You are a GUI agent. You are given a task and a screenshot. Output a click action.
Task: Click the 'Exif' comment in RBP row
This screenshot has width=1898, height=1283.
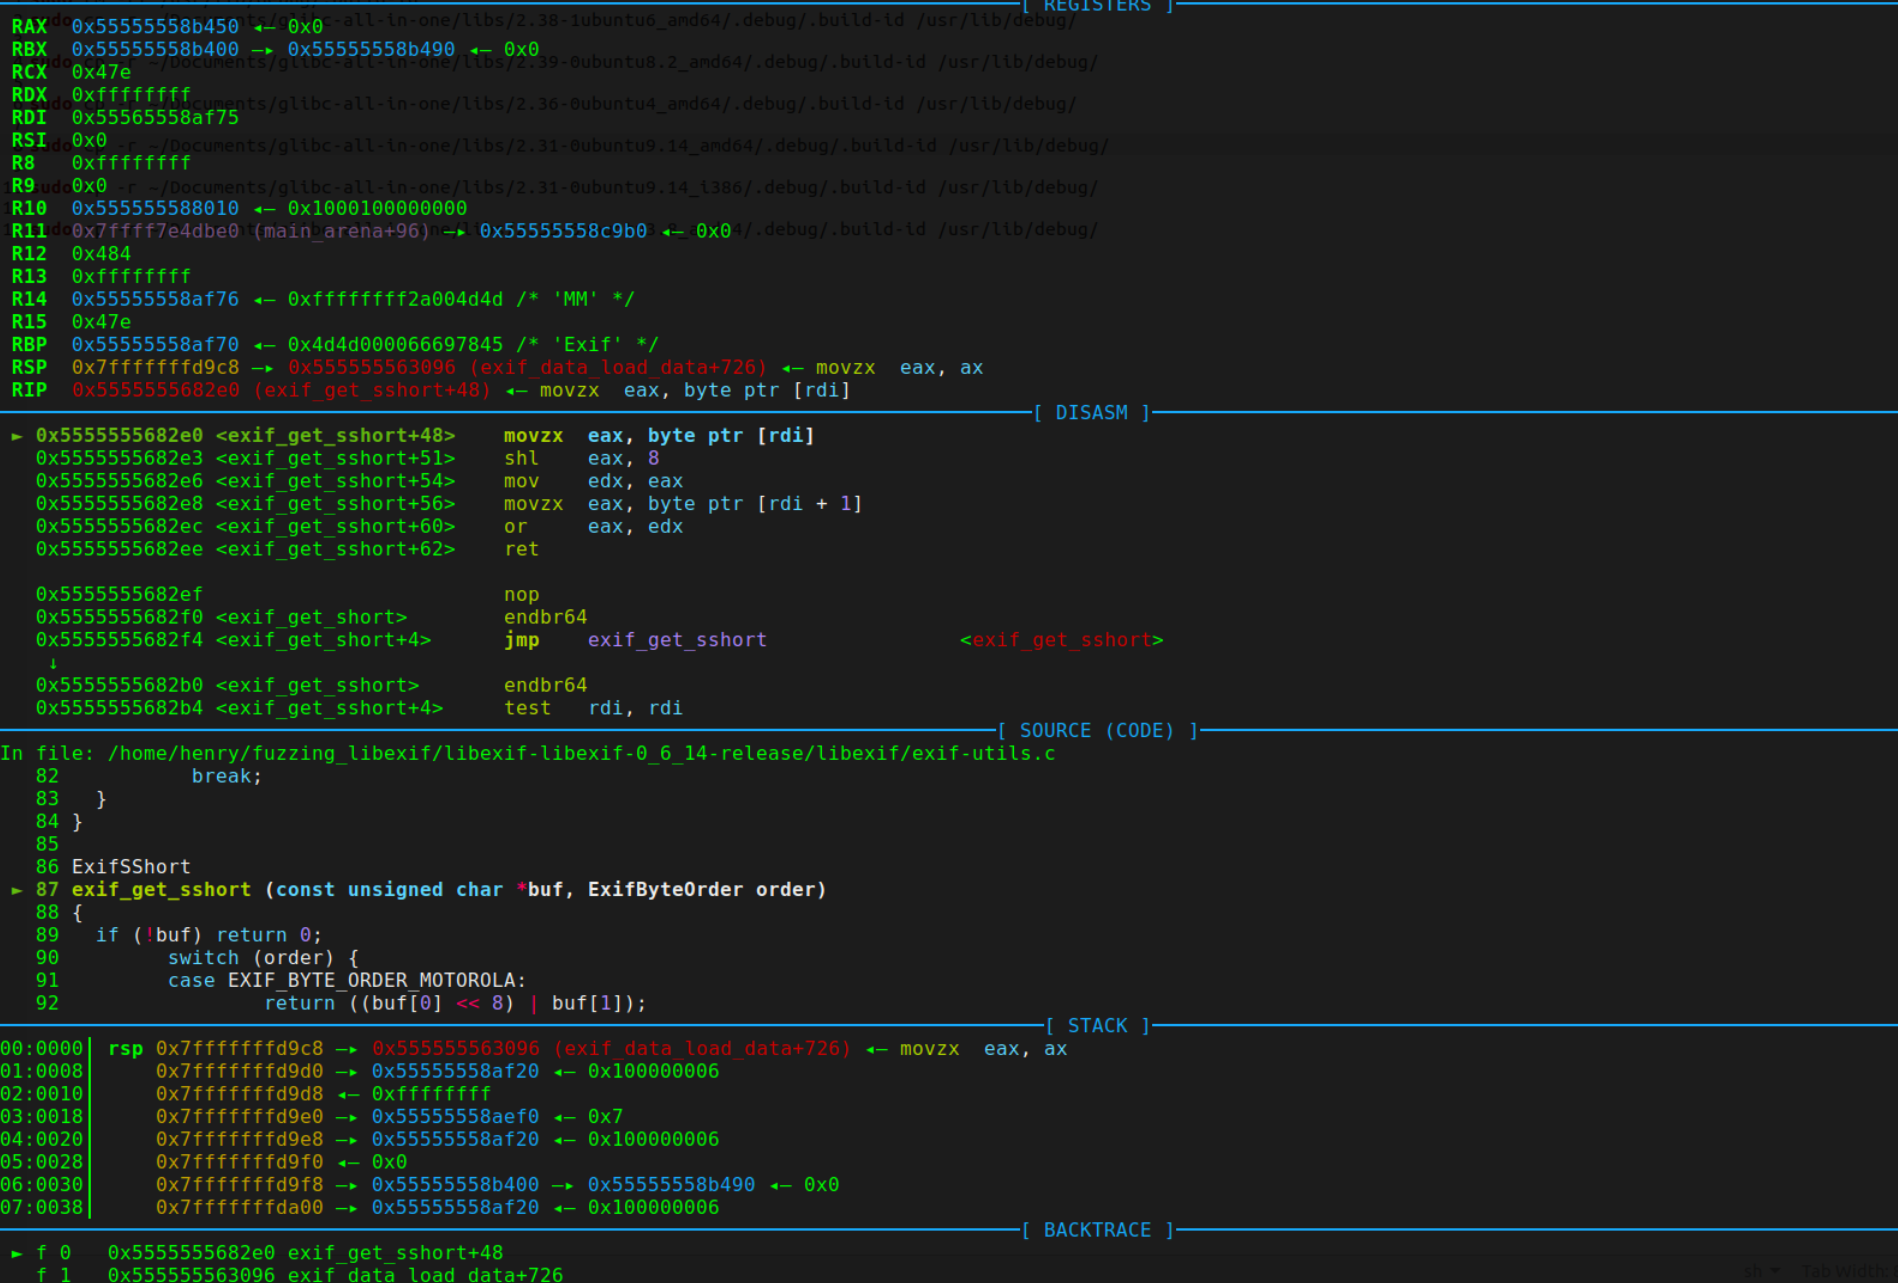pyautogui.click(x=587, y=345)
